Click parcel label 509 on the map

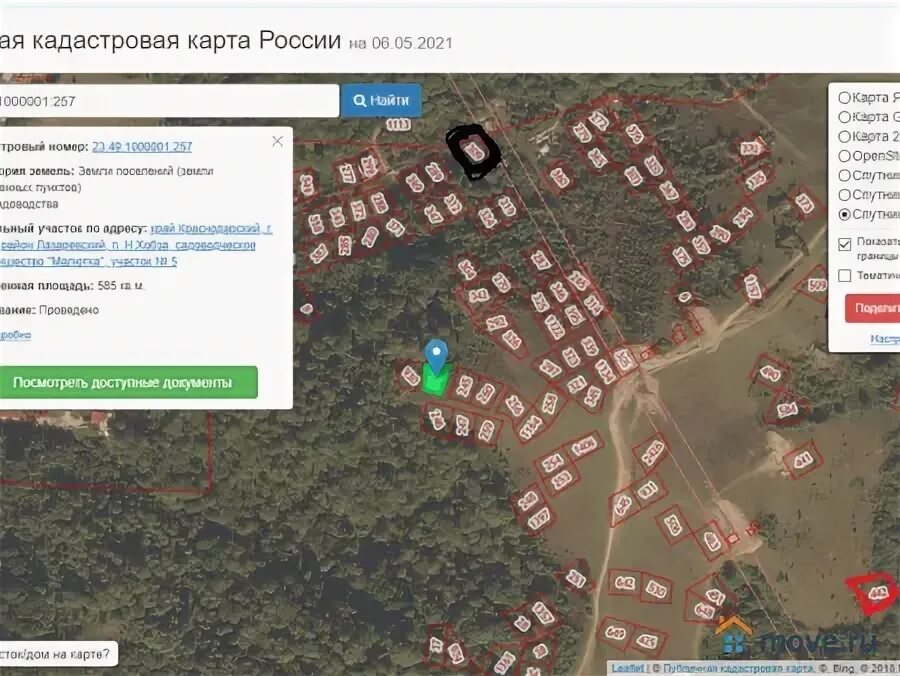pyautogui.click(x=817, y=285)
